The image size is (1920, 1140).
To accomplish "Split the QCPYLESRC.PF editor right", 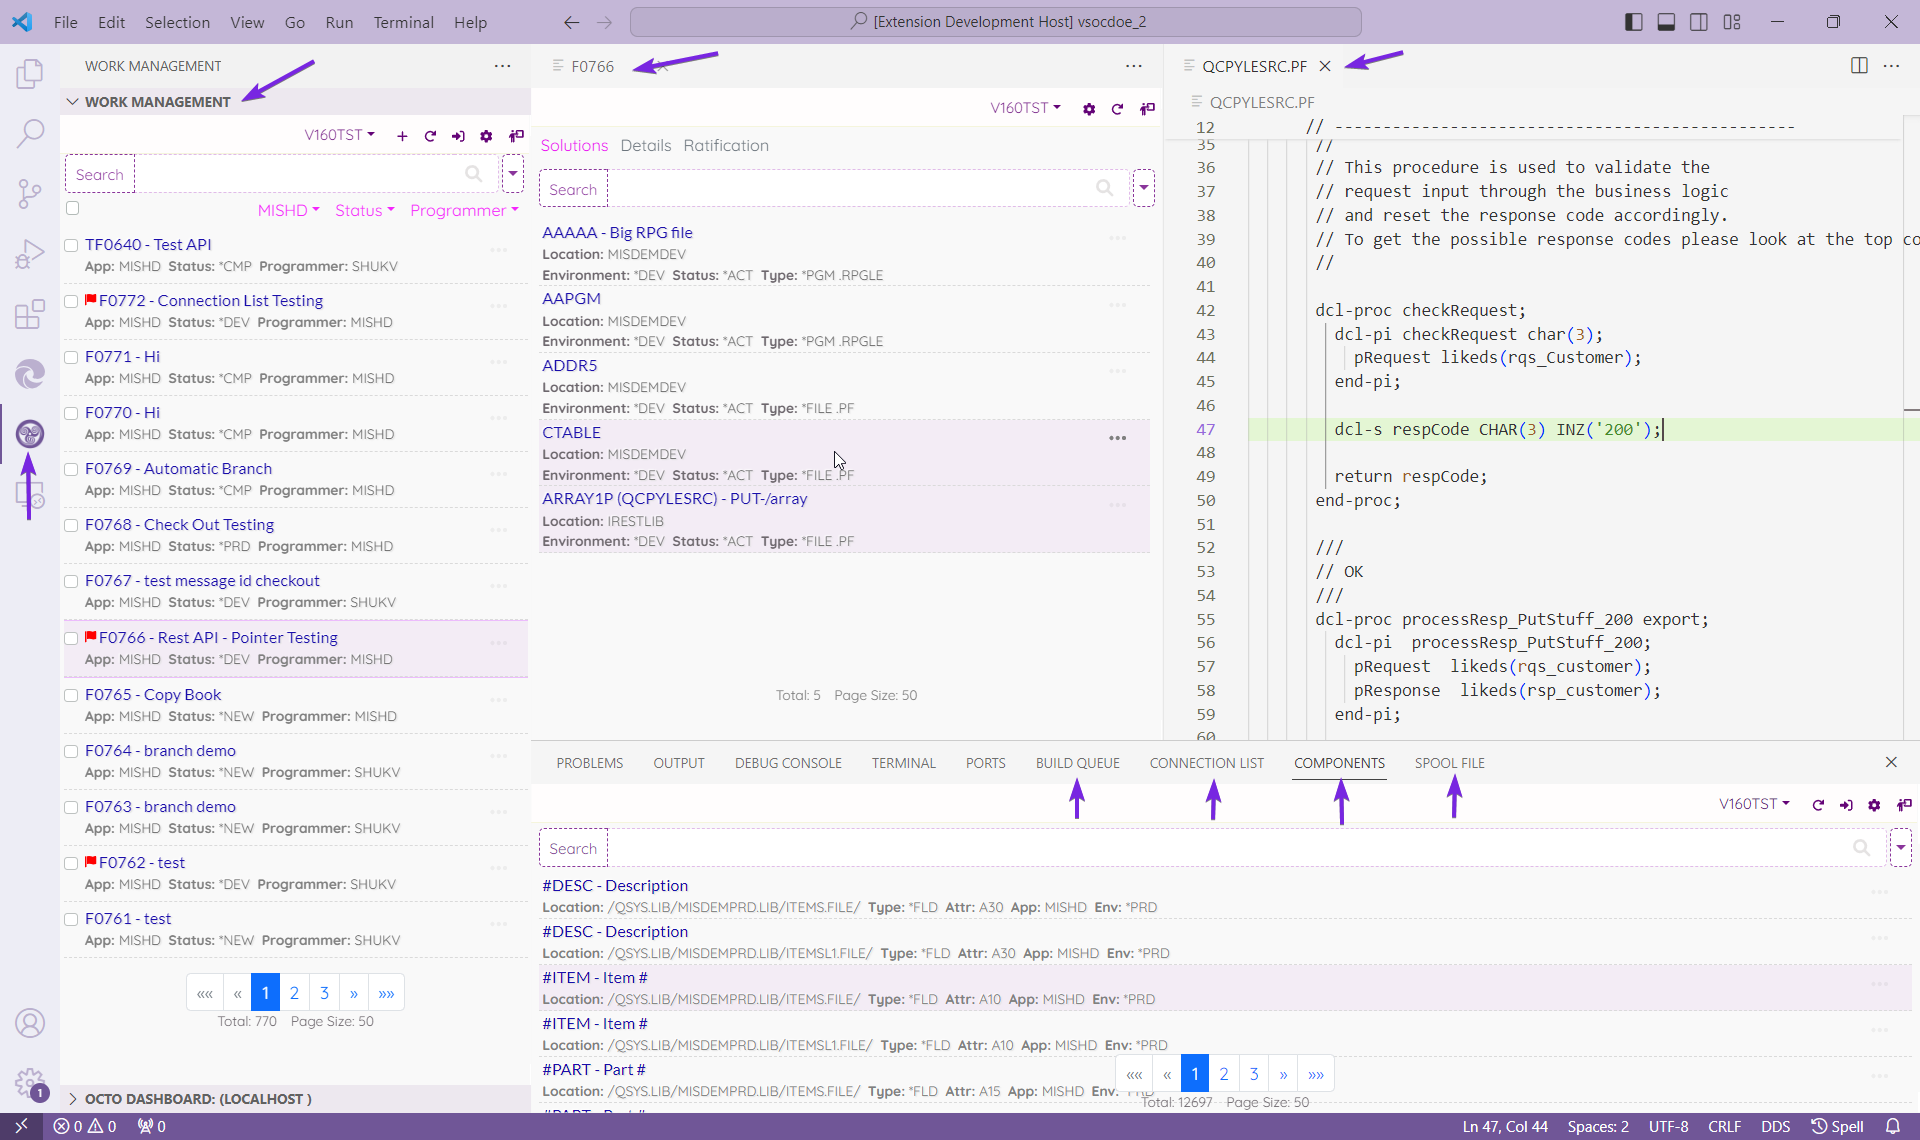I will click(x=1859, y=66).
